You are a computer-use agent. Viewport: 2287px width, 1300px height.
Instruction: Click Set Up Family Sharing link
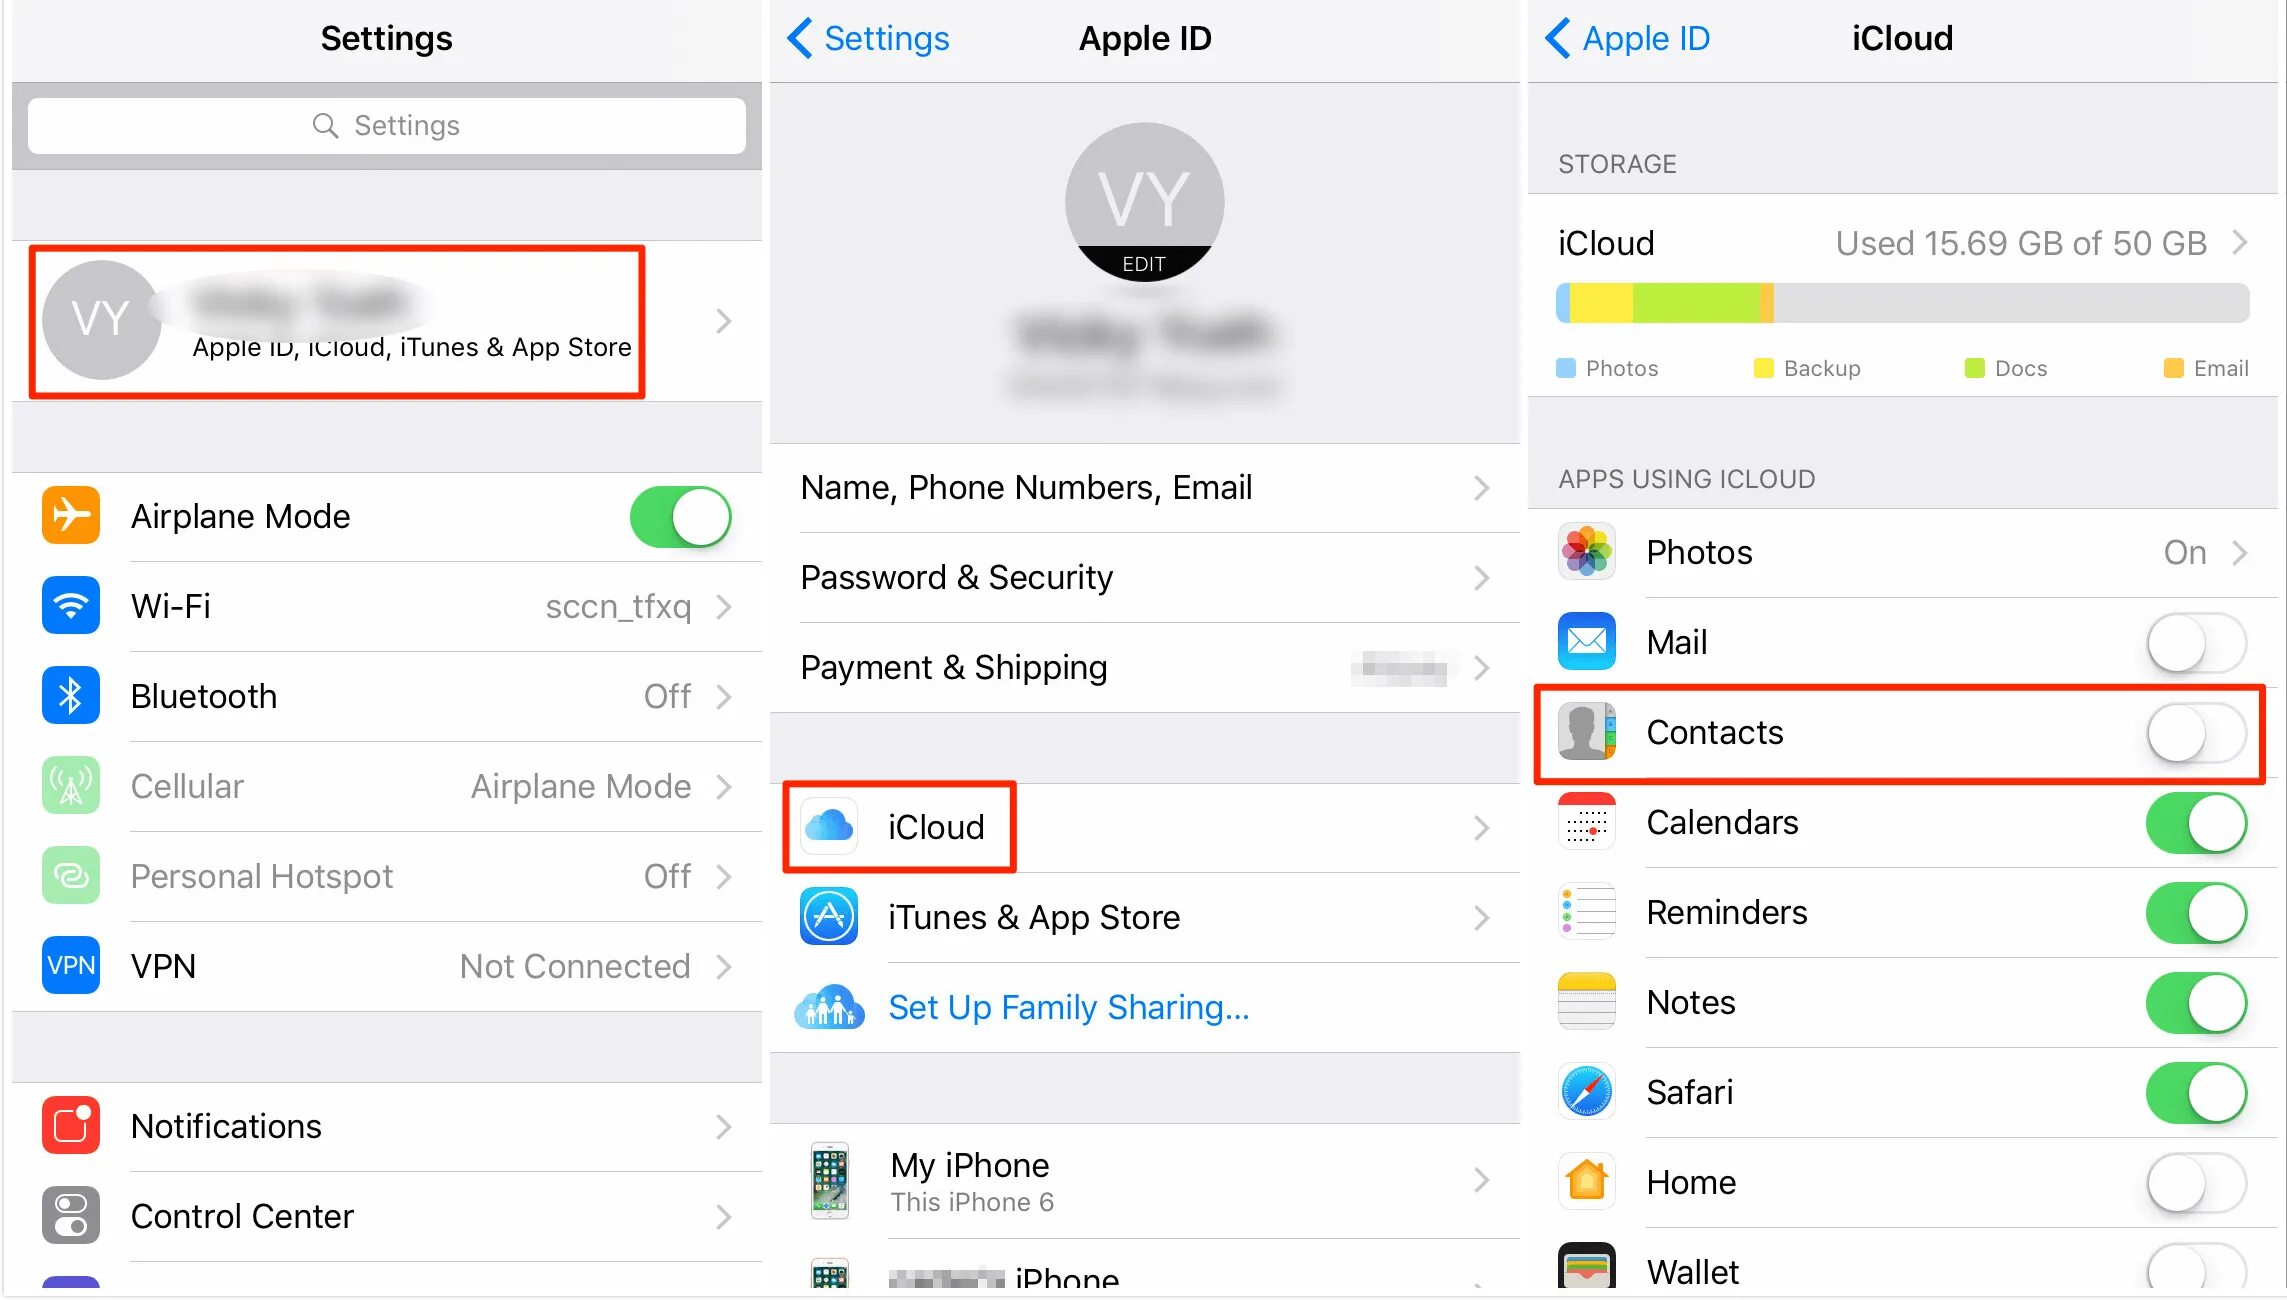pos(1068,1008)
